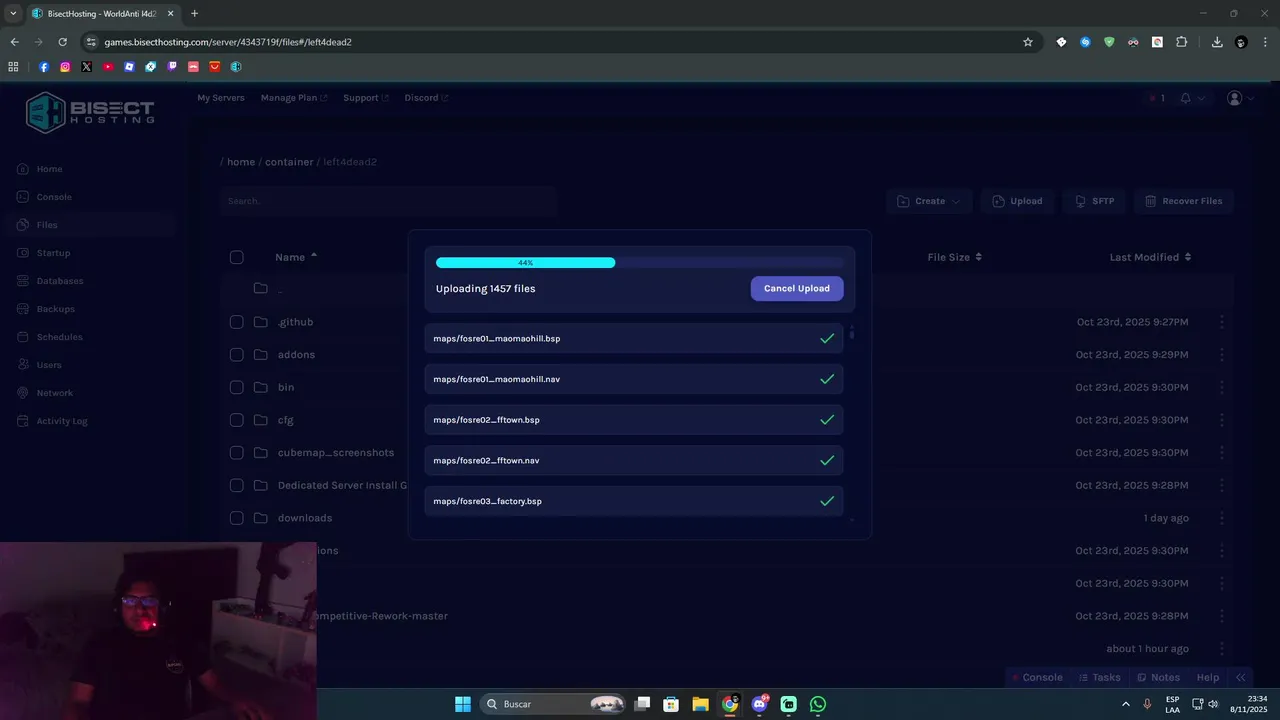Click the 'container' breadcrumb link
The width and height of the screenshot is (1280, 720).
click(x=289, y=162)
